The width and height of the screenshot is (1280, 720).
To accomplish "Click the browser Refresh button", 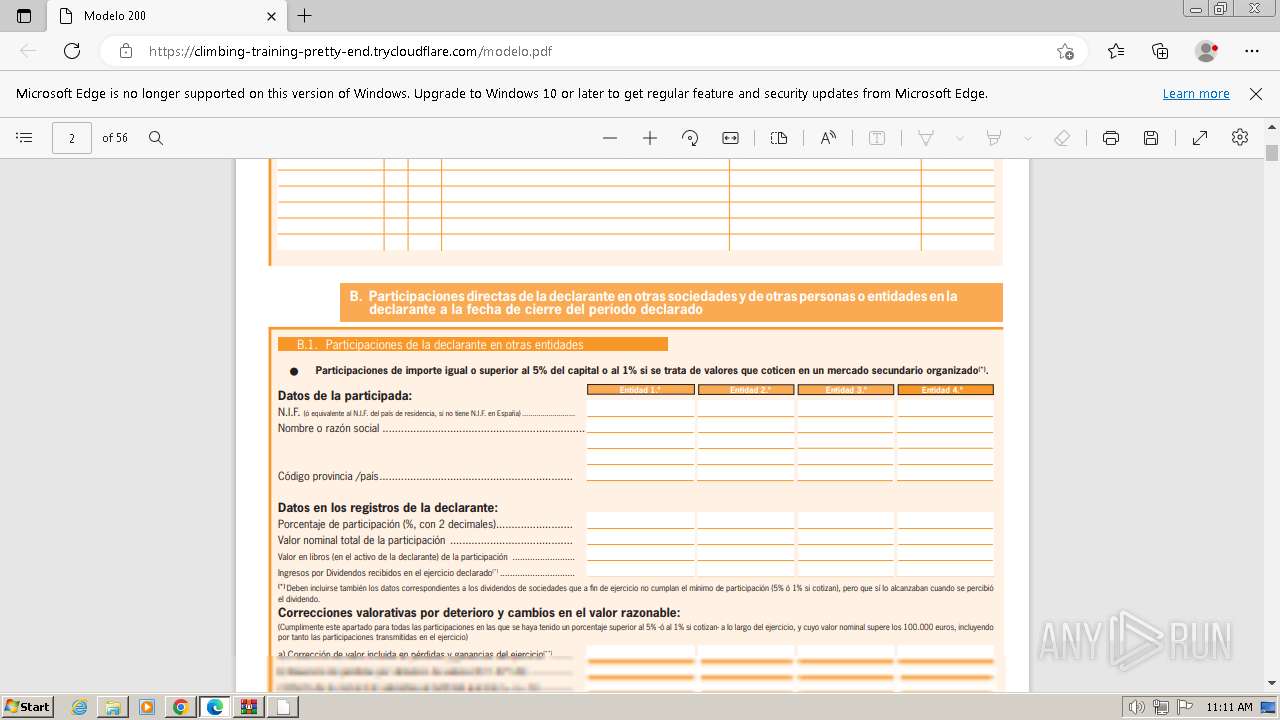I will pos(72,51).
